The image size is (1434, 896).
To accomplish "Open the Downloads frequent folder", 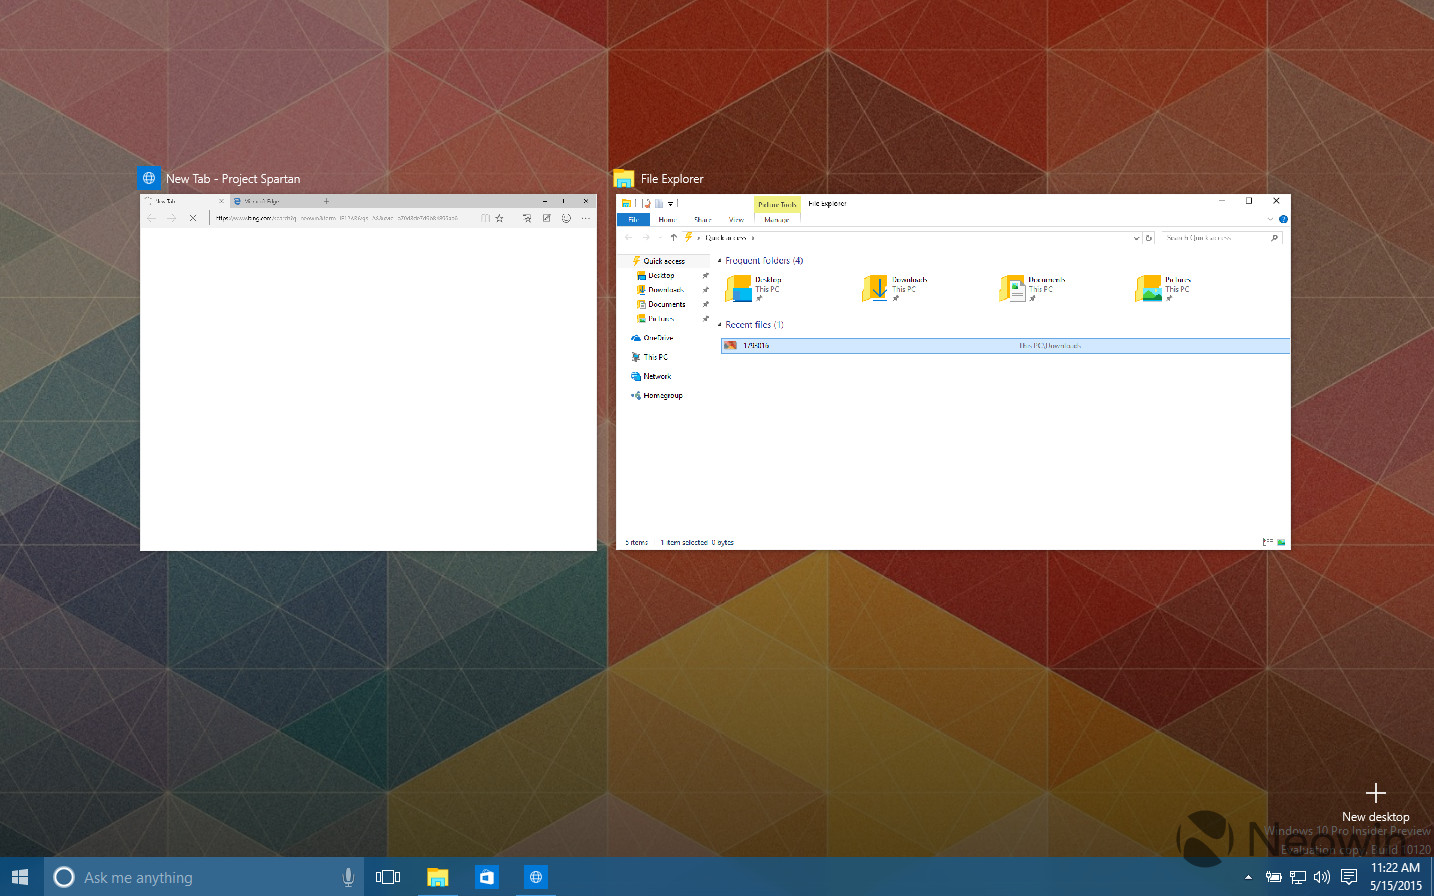I will pos(895,288).
